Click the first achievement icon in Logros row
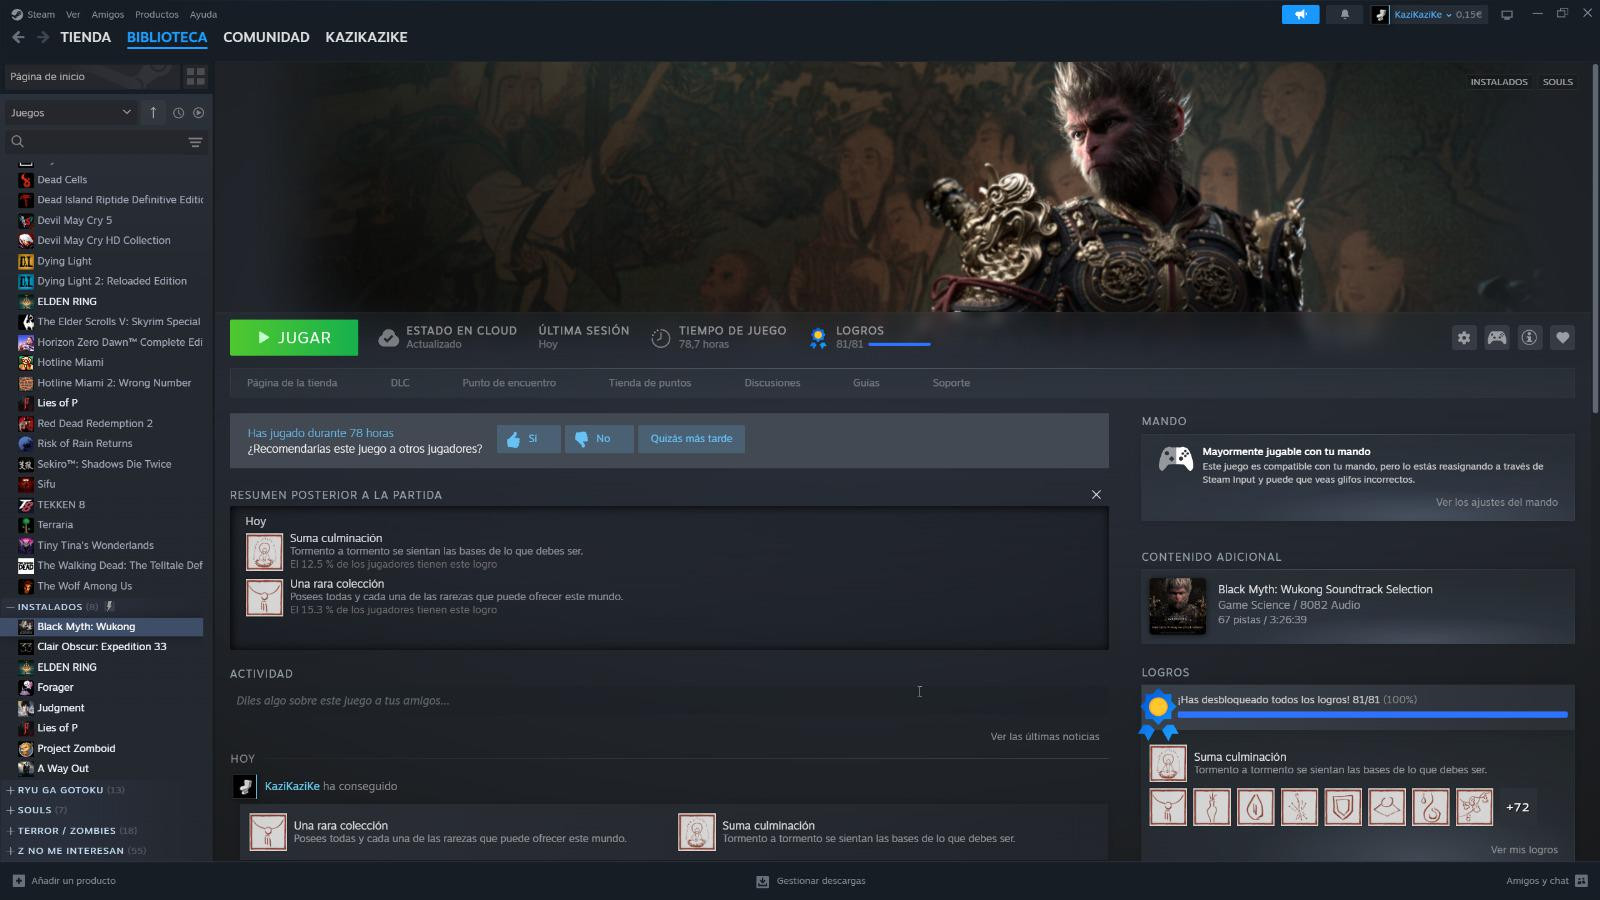The width and height of the screenshot is (1600, 900). [x=1168, y=807]
